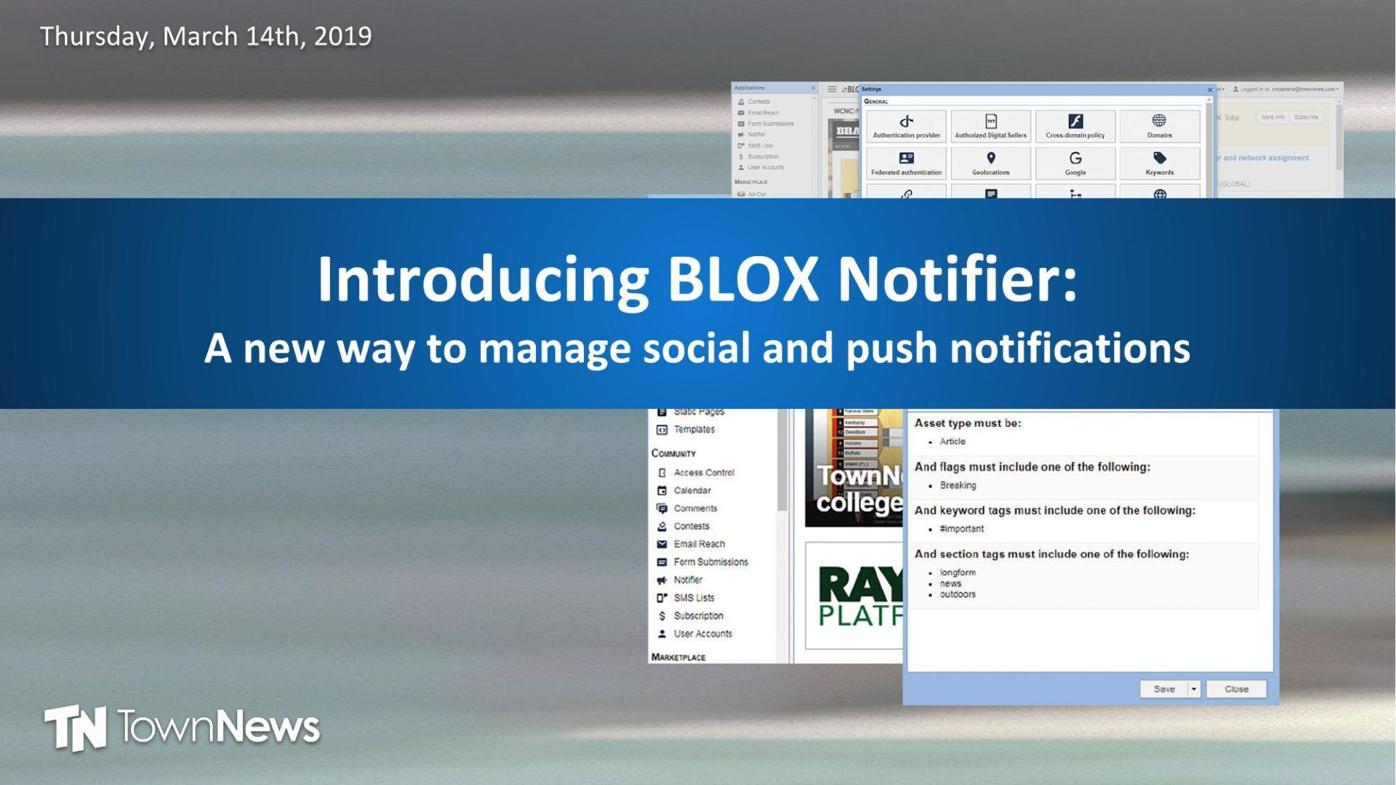Viewport: 1396px width, 785px height.
Task: Select the 'news' section tag
Action: click(x=950, y=584)
